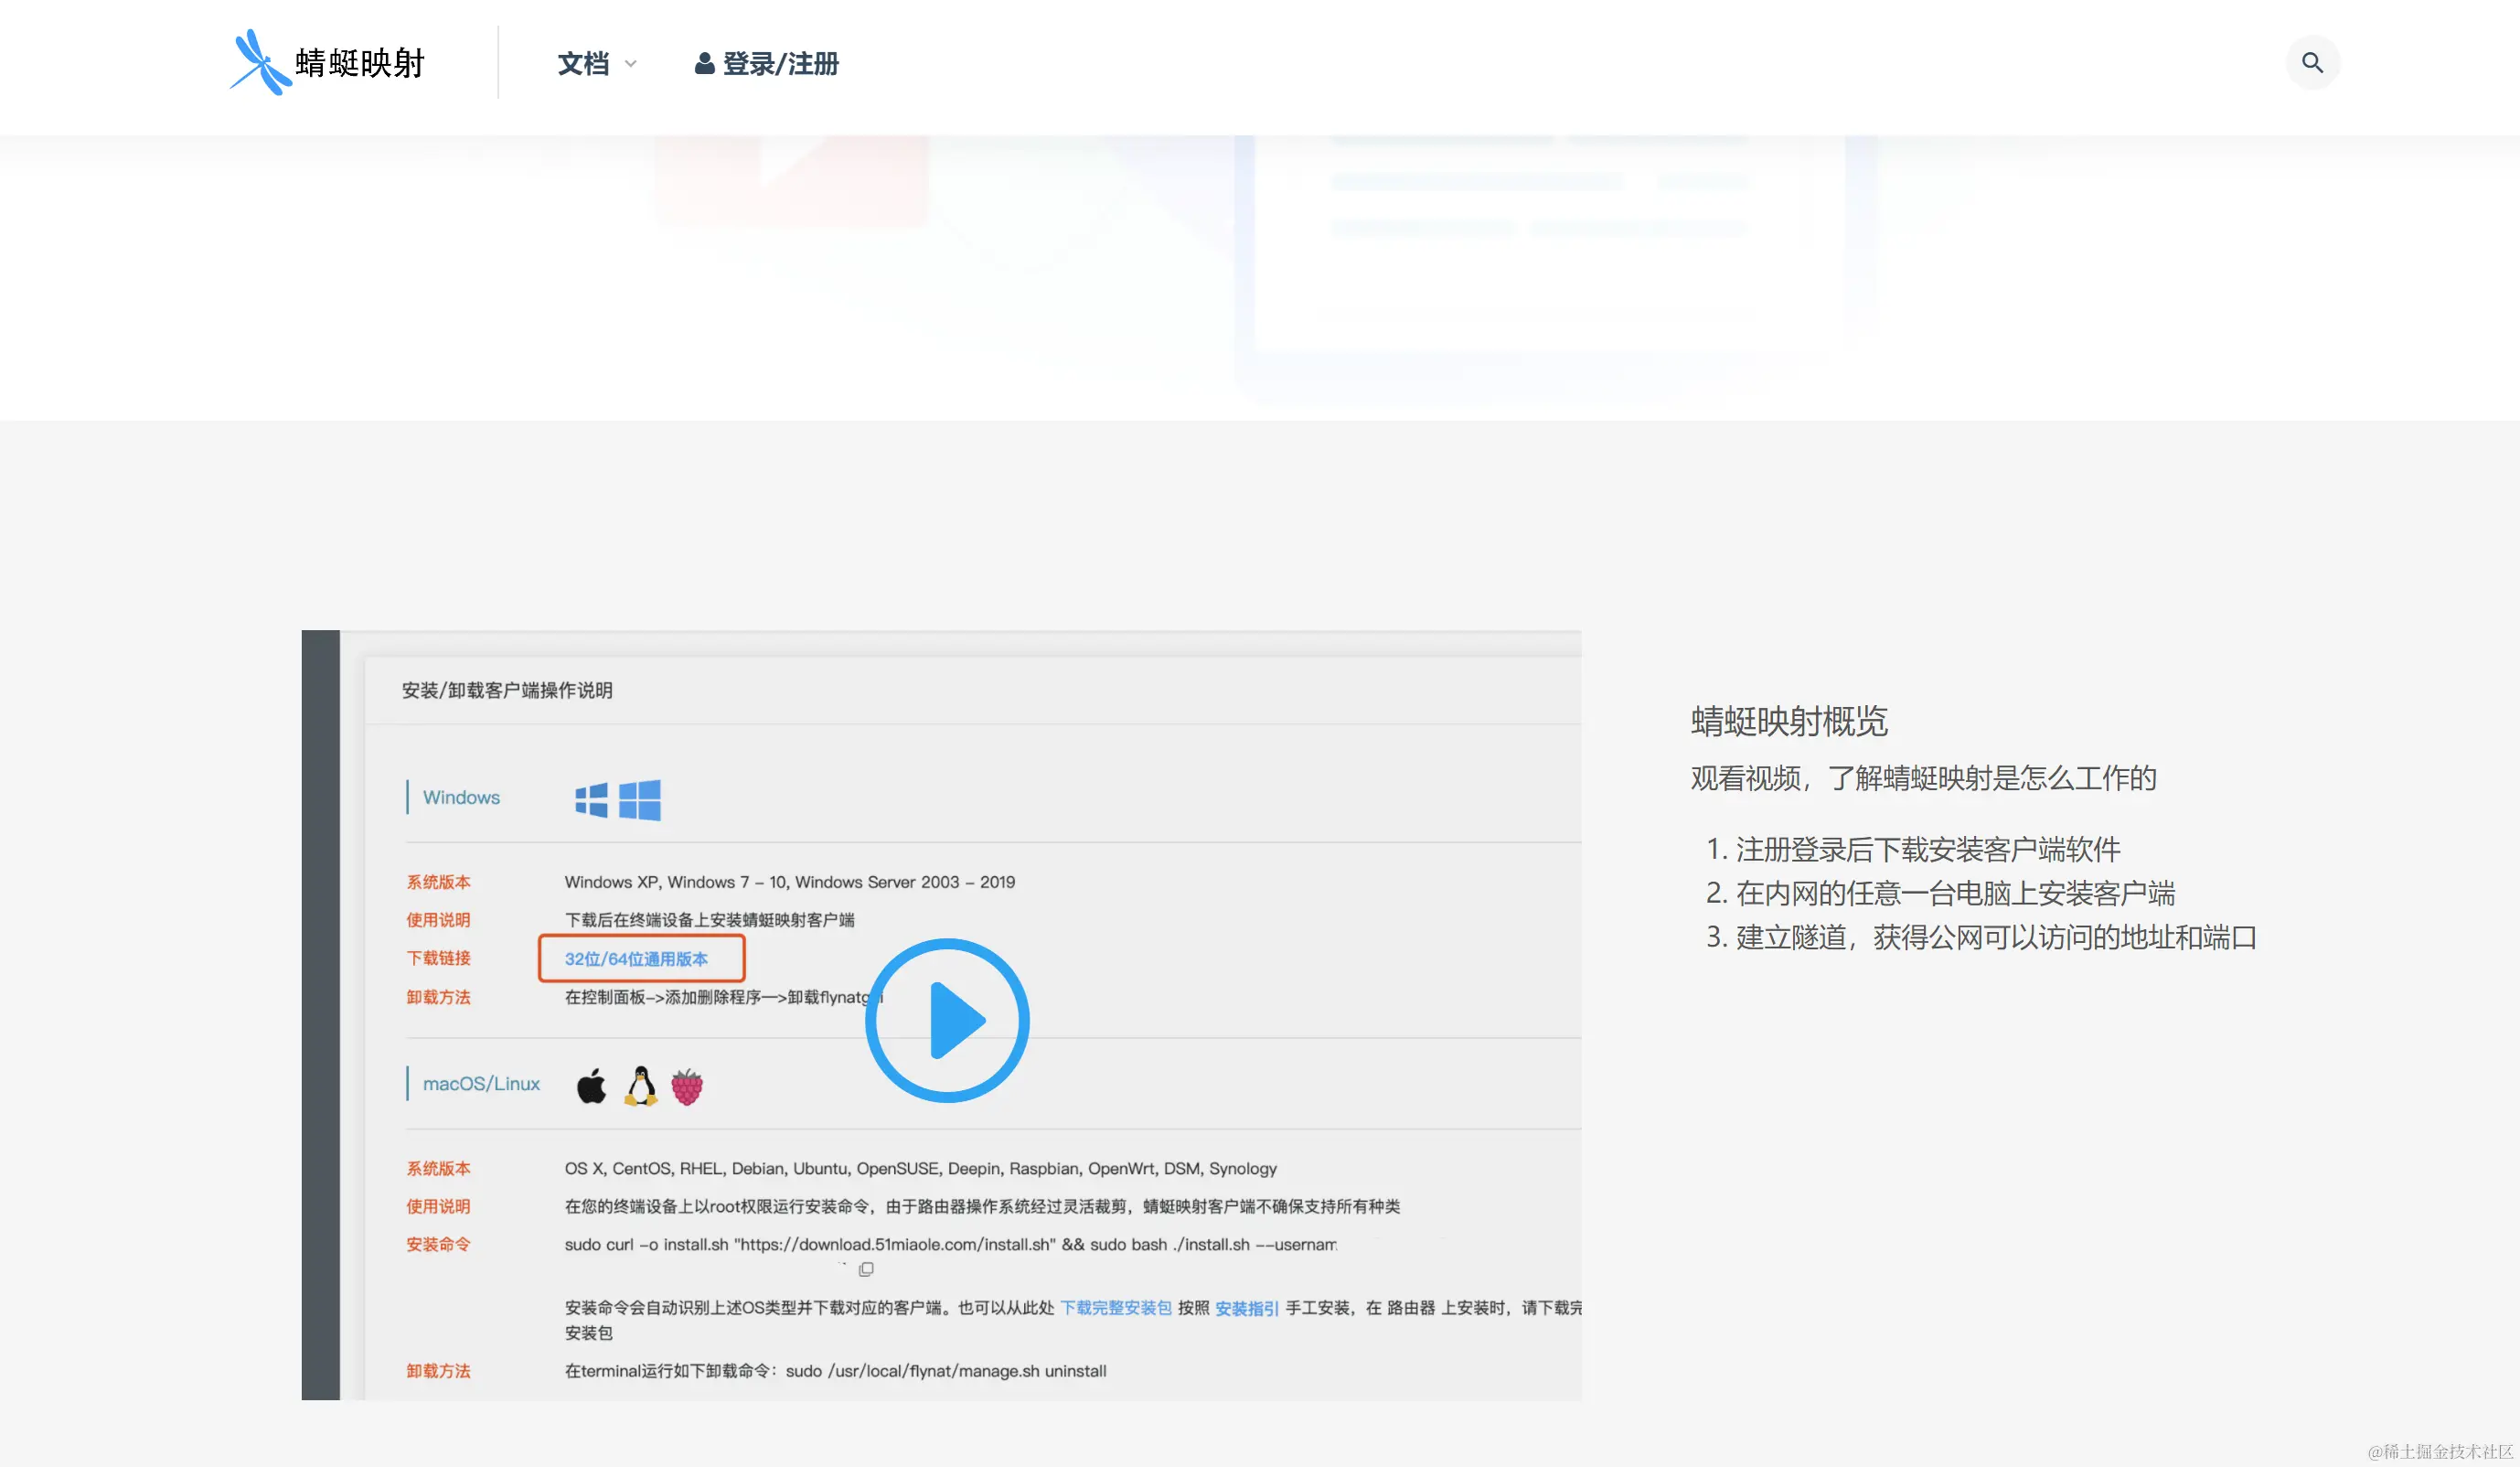Screen dimensions: 2520x1467
Task: Click 登录/注册 in the navigation bar
Action: (782, 63)
